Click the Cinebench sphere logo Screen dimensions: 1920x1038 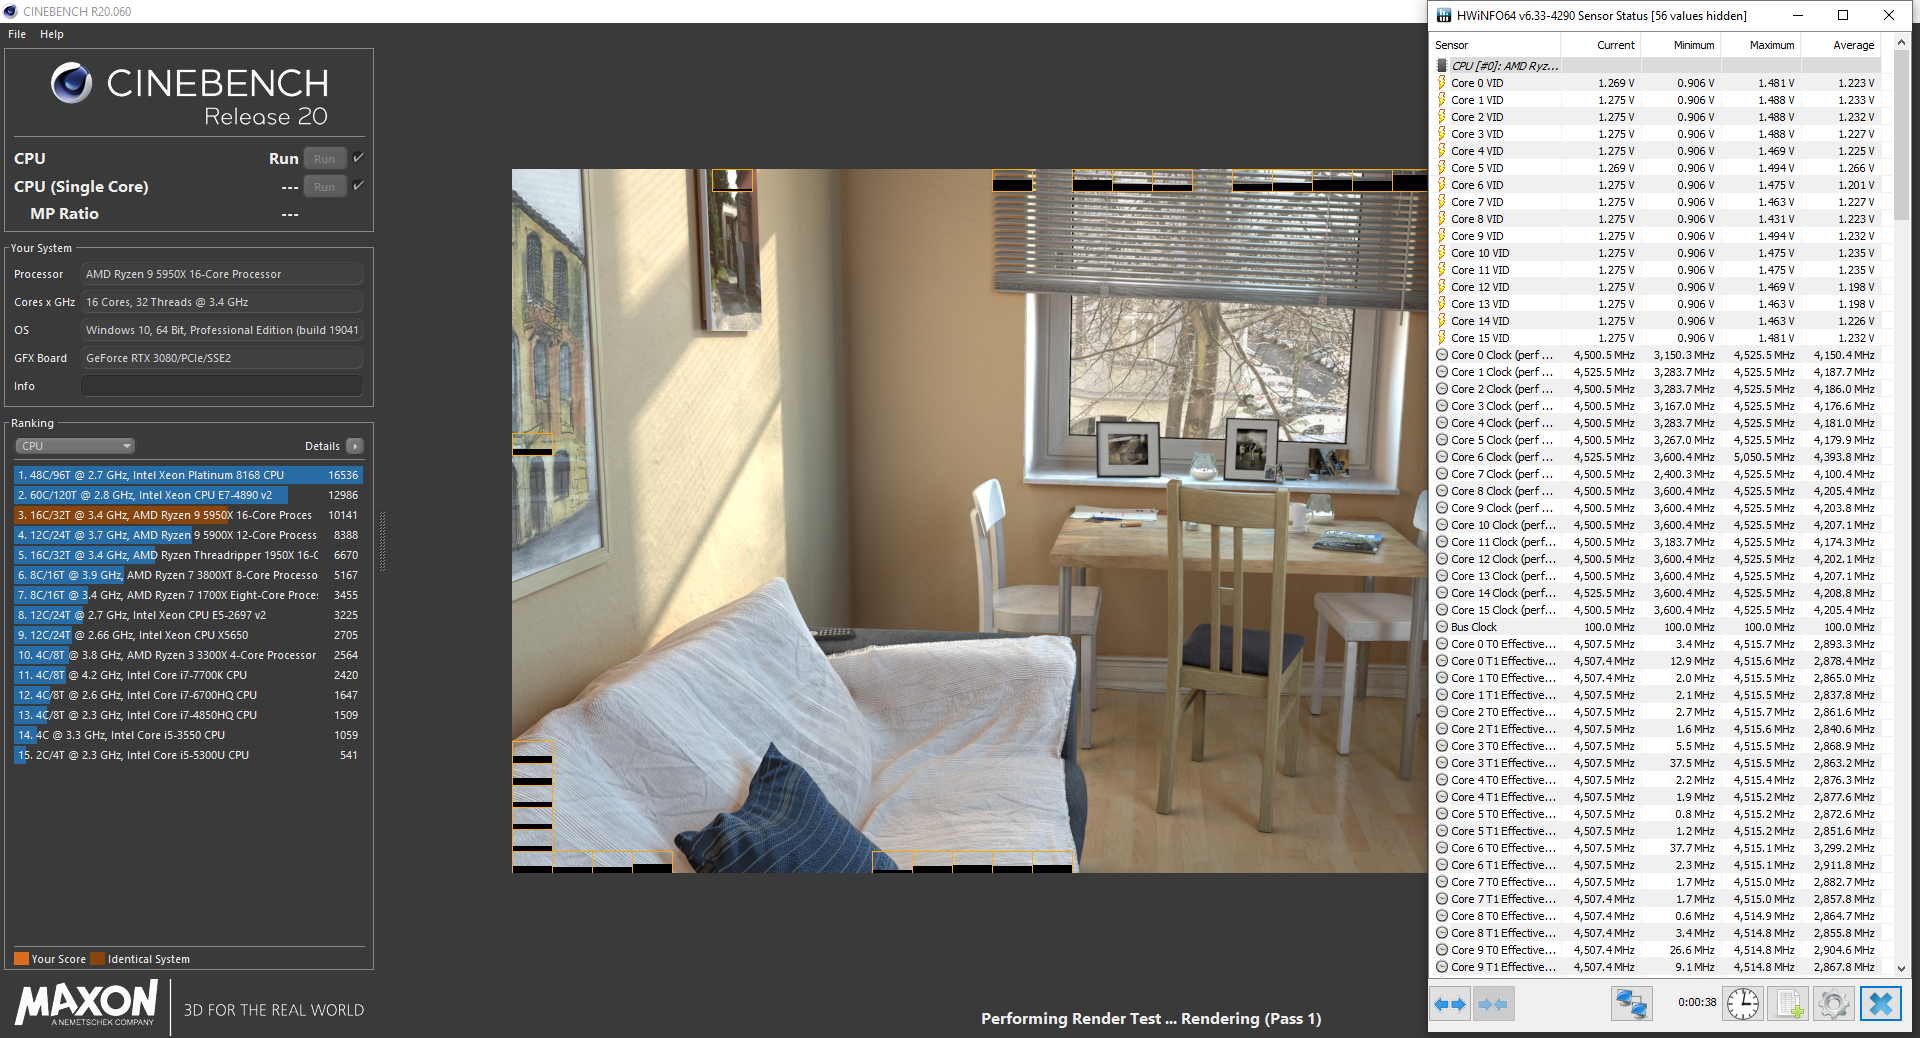pos(72,83)
